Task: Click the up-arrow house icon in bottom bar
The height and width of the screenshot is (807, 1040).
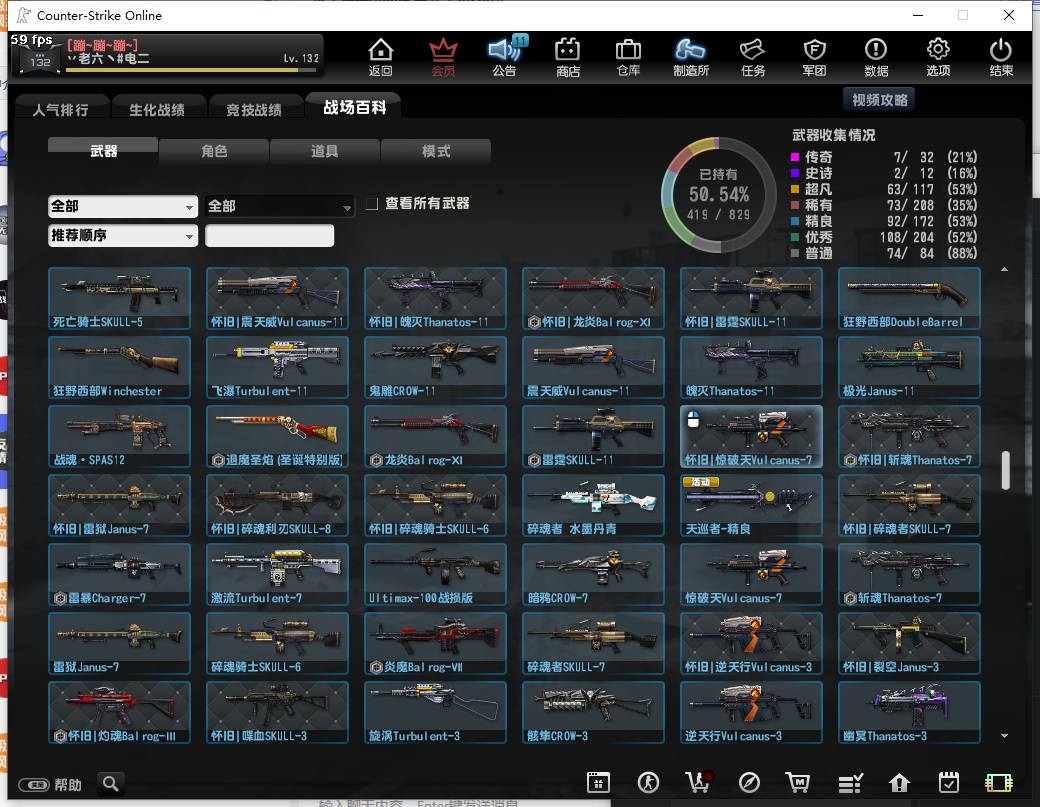Action: pos(899,783)
